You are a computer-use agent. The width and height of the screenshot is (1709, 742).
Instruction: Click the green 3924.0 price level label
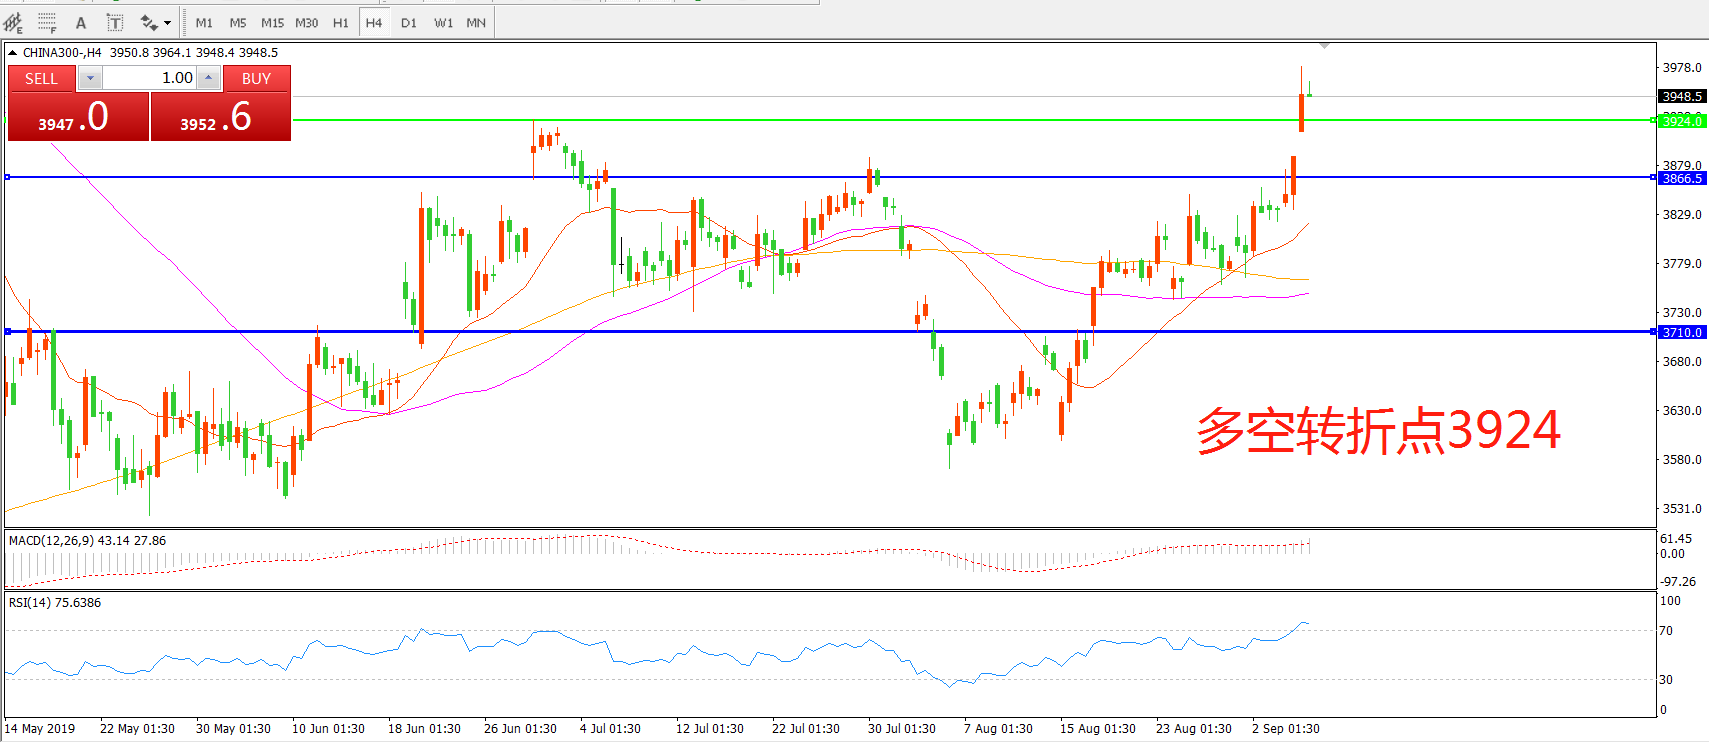coord(1681,121)
